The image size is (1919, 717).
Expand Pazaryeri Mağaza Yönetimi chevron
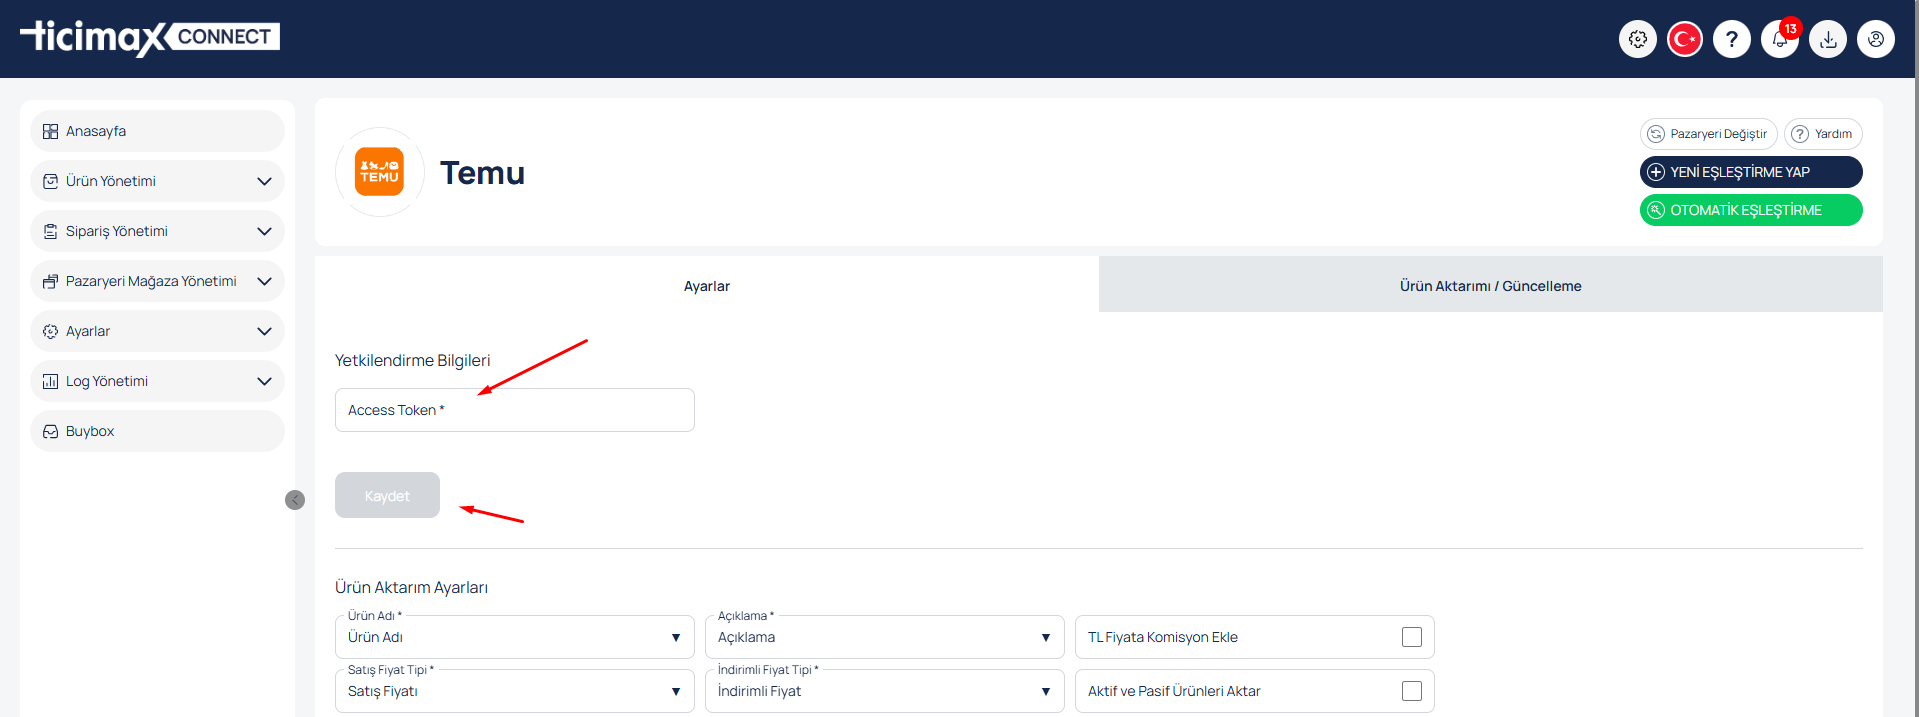coord(264,281)
